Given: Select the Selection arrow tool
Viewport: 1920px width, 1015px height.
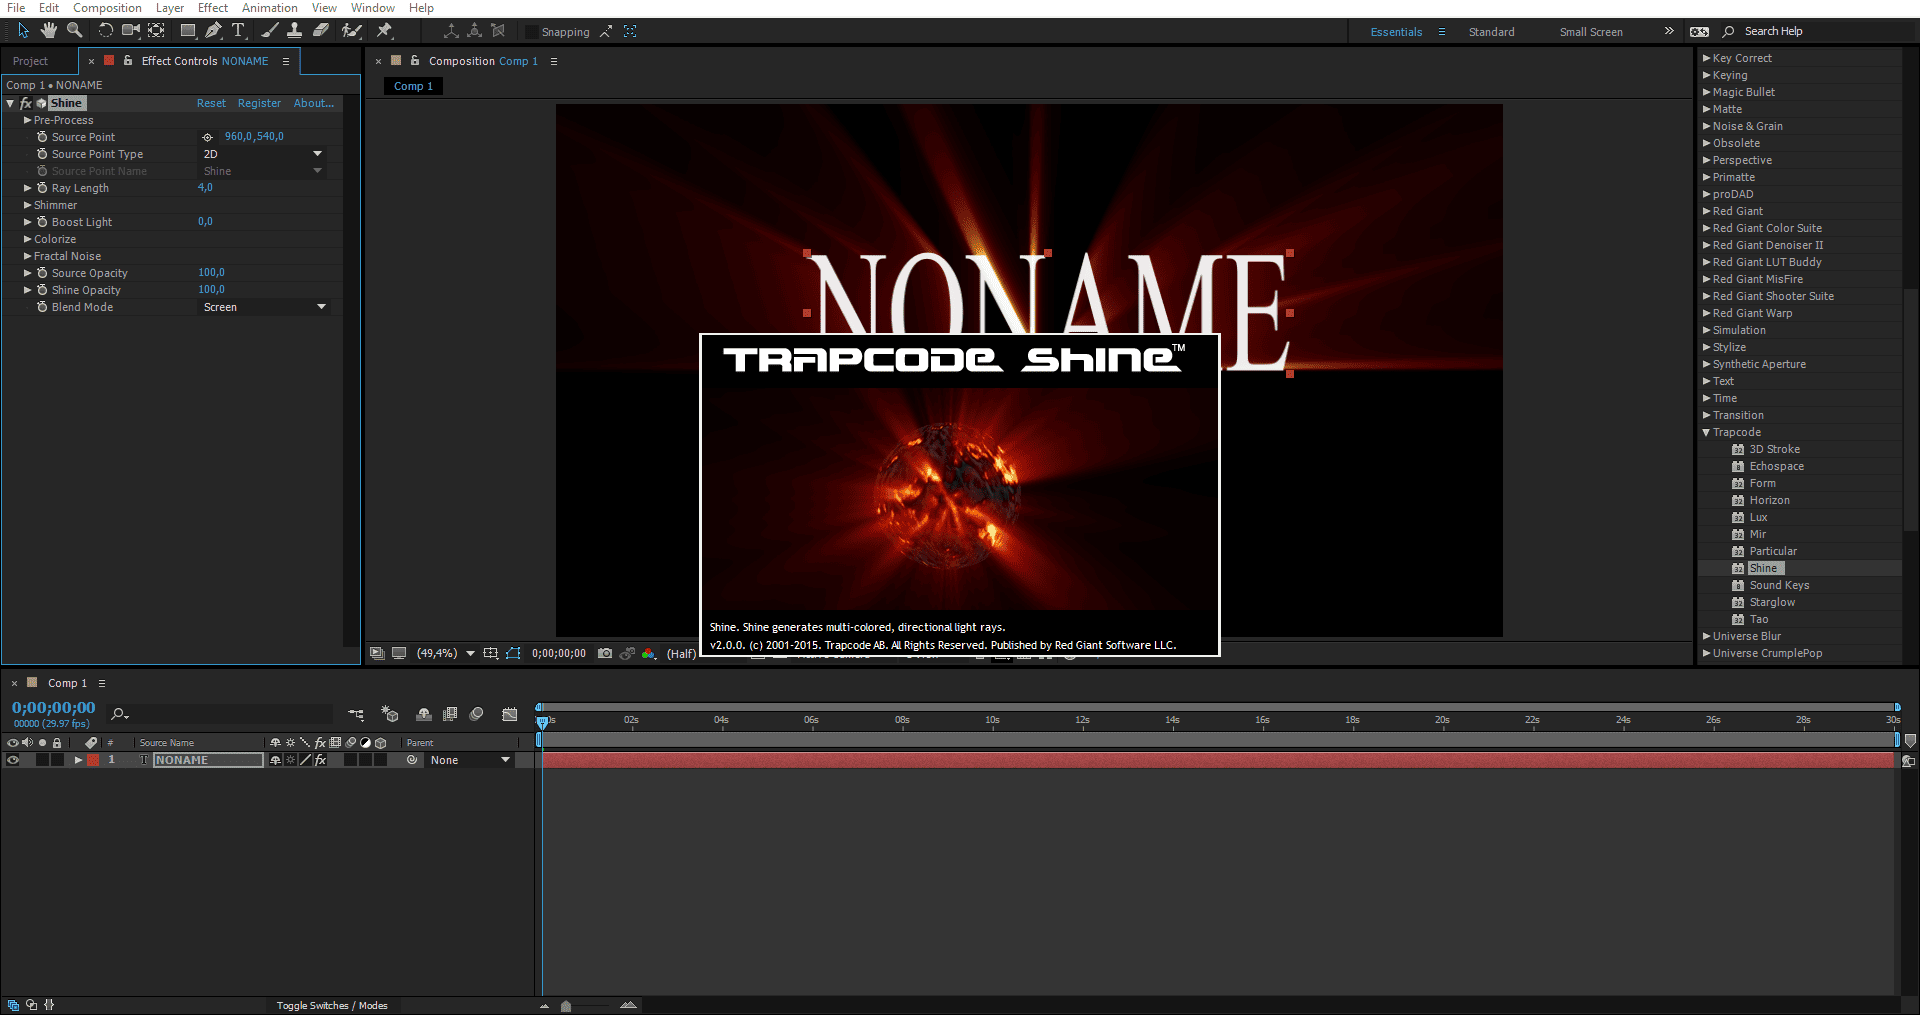Looking at the screenshot, I should 24,31.
